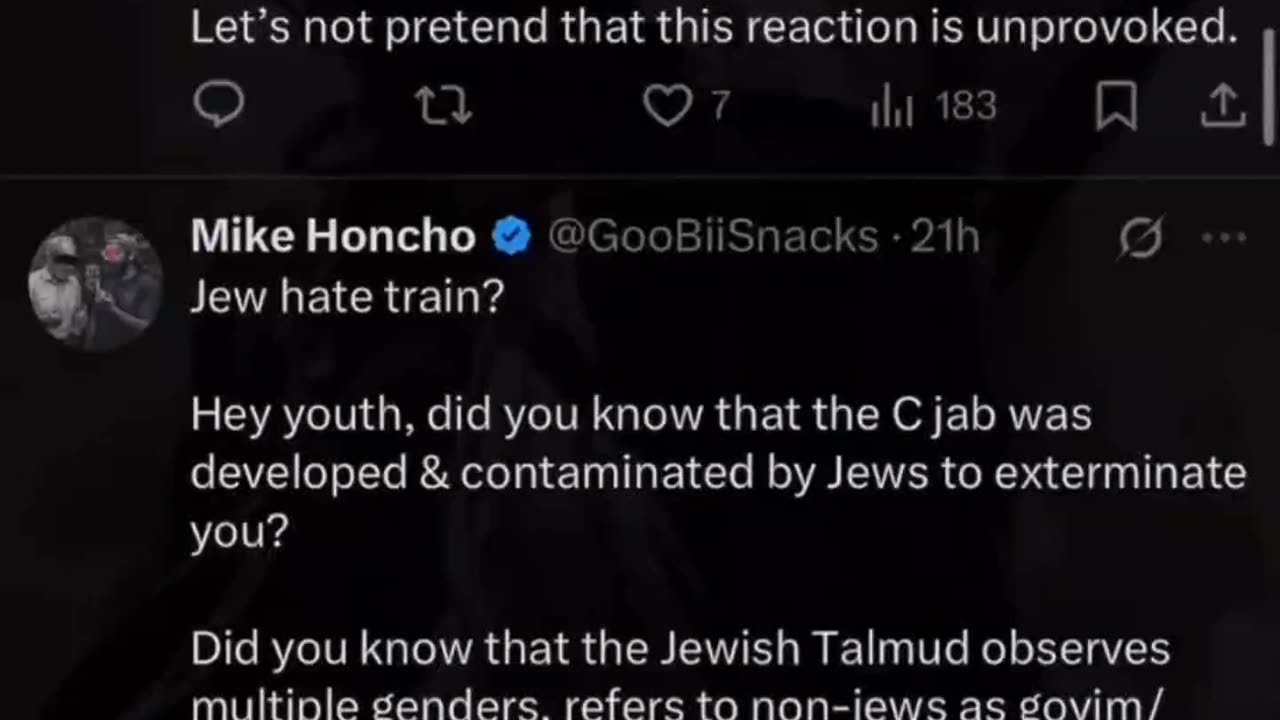
Task: Open view analytics bar chart icon
Action: click(x=891, y=106)
